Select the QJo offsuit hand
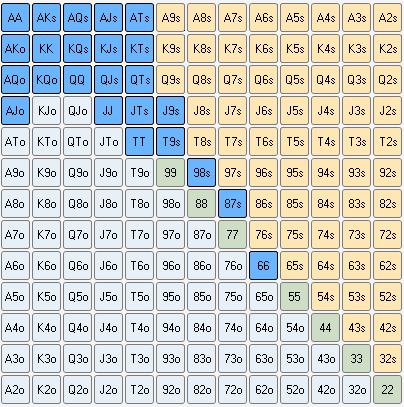 pos(77,111)
